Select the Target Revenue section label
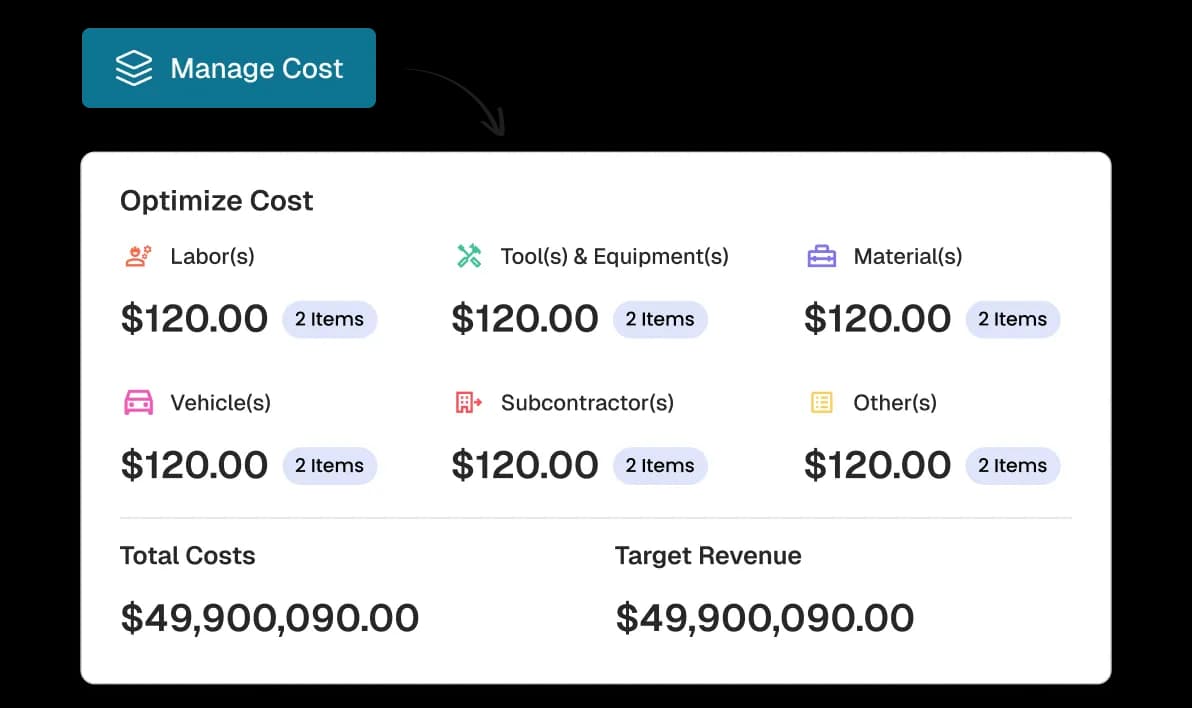 [707, 555]
